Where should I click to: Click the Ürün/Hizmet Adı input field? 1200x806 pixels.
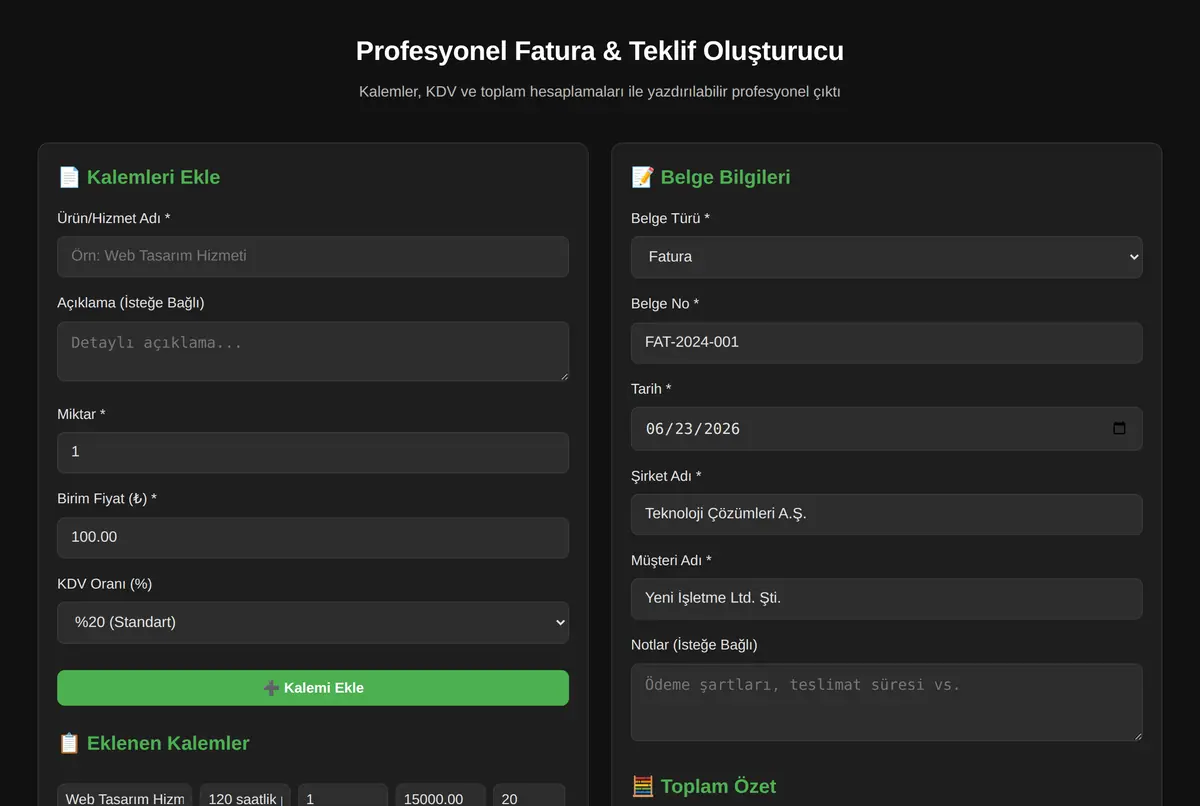coord(313,256)
